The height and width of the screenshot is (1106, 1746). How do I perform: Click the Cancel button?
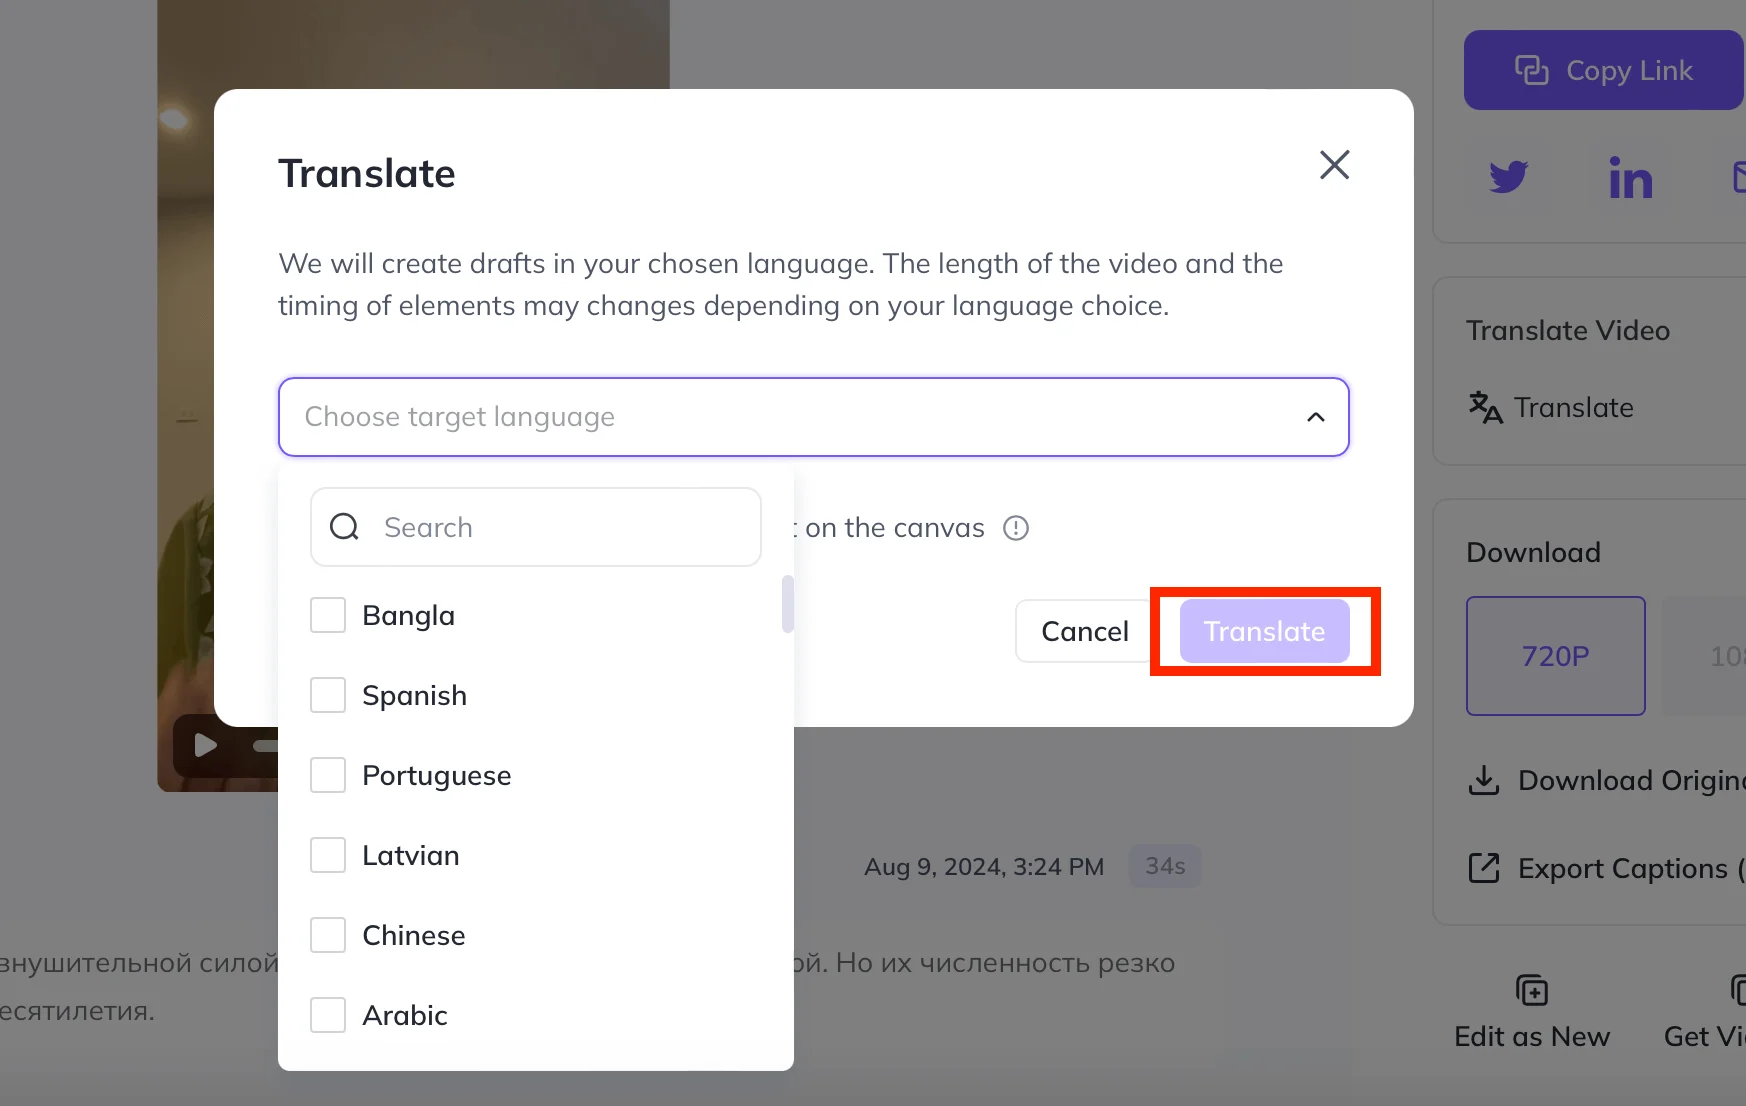point(1084,631)
